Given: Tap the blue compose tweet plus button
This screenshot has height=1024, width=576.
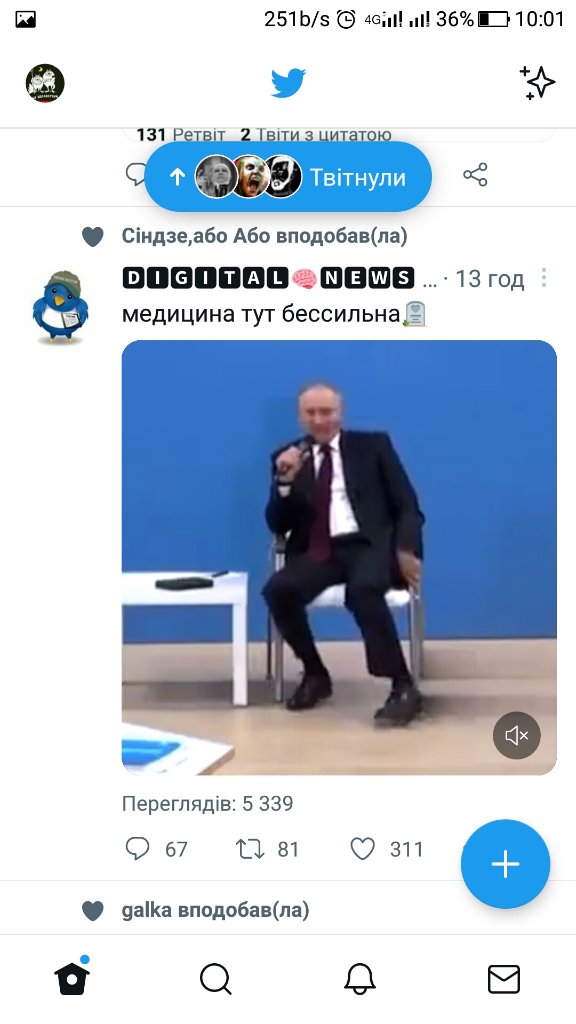Looking at the screenshot, I should [505, 864].
